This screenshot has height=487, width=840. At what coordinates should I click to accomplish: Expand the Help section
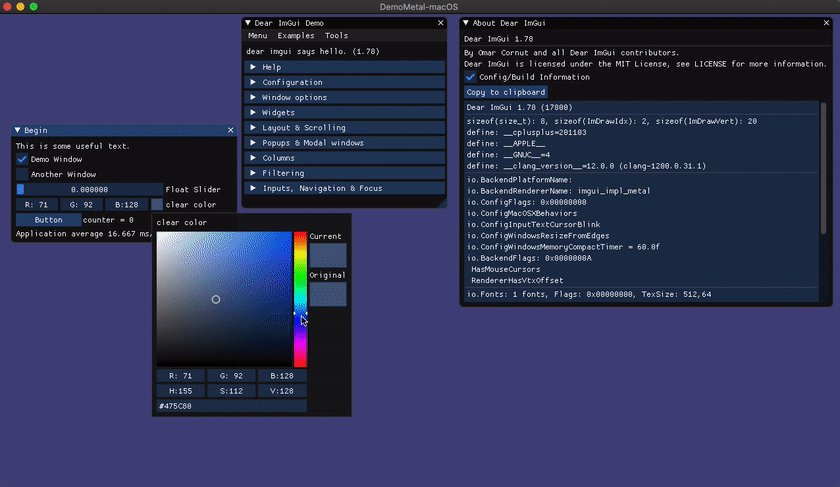click(x=344, y=67)
